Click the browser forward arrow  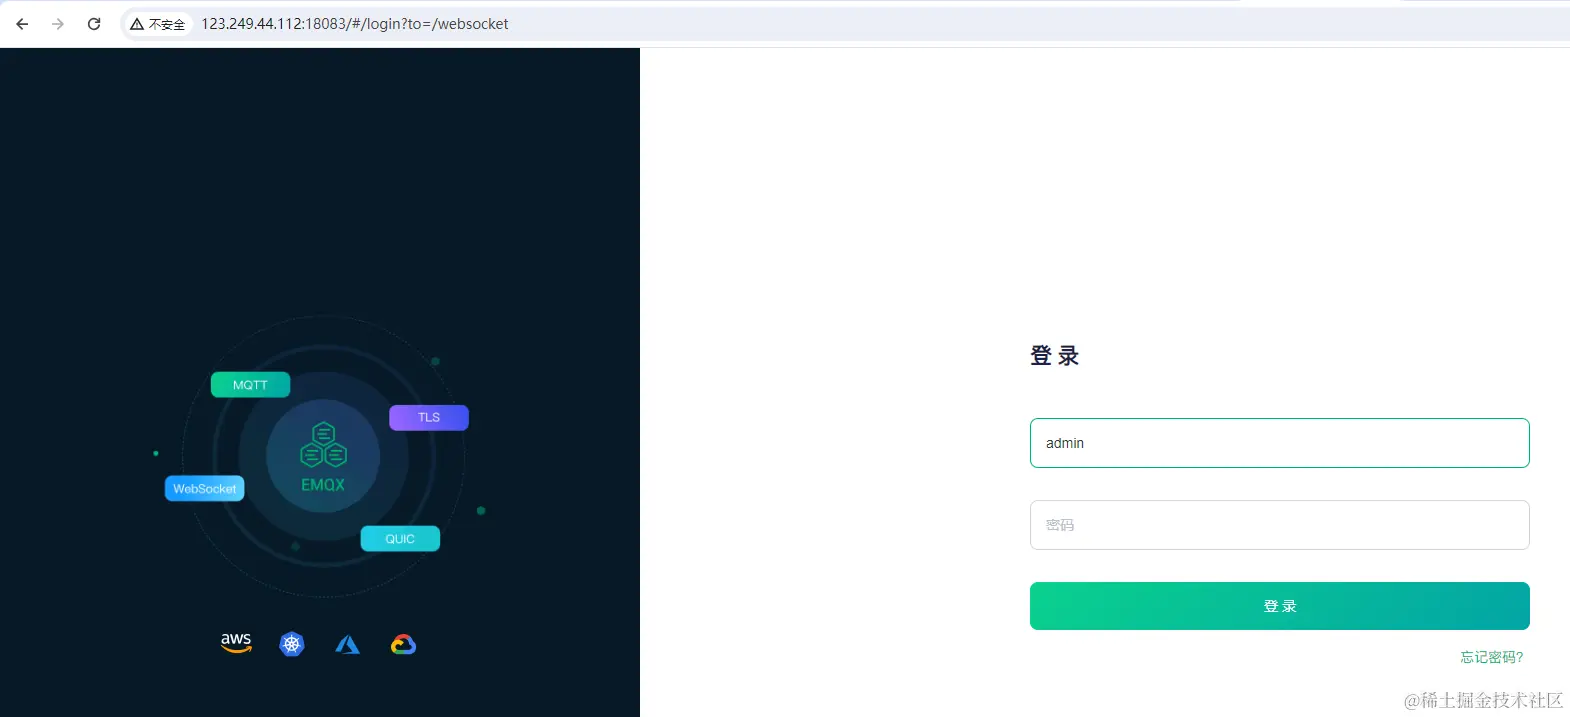pyautogui.click(x=58, y=24)
